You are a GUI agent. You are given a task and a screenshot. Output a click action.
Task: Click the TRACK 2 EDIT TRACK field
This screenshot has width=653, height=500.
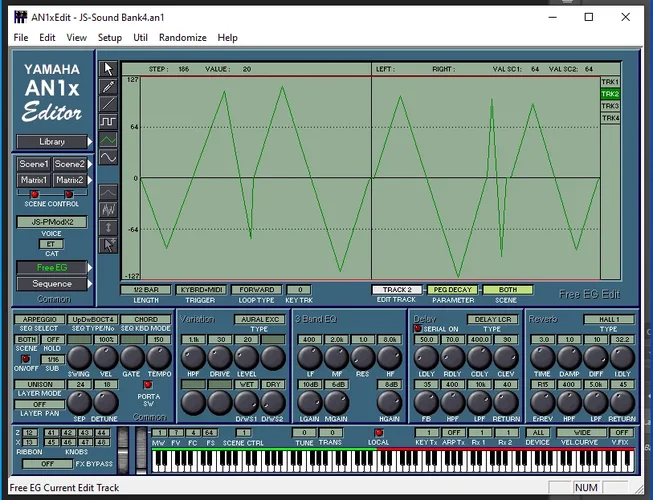pos(397,289)
